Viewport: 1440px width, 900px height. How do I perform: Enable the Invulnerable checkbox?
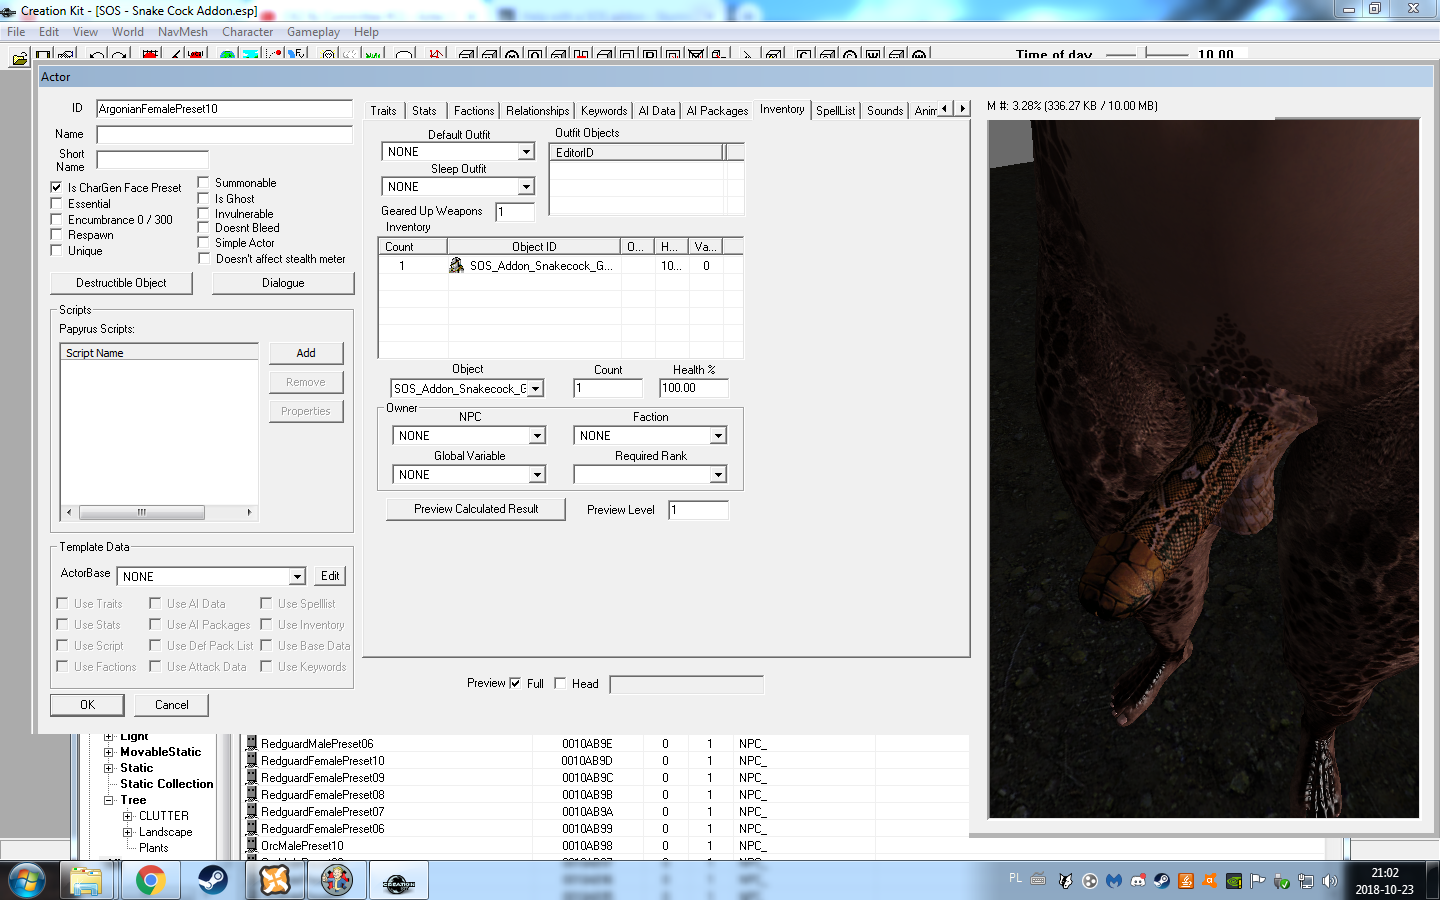pyautogui.click(x=203, y=213)
